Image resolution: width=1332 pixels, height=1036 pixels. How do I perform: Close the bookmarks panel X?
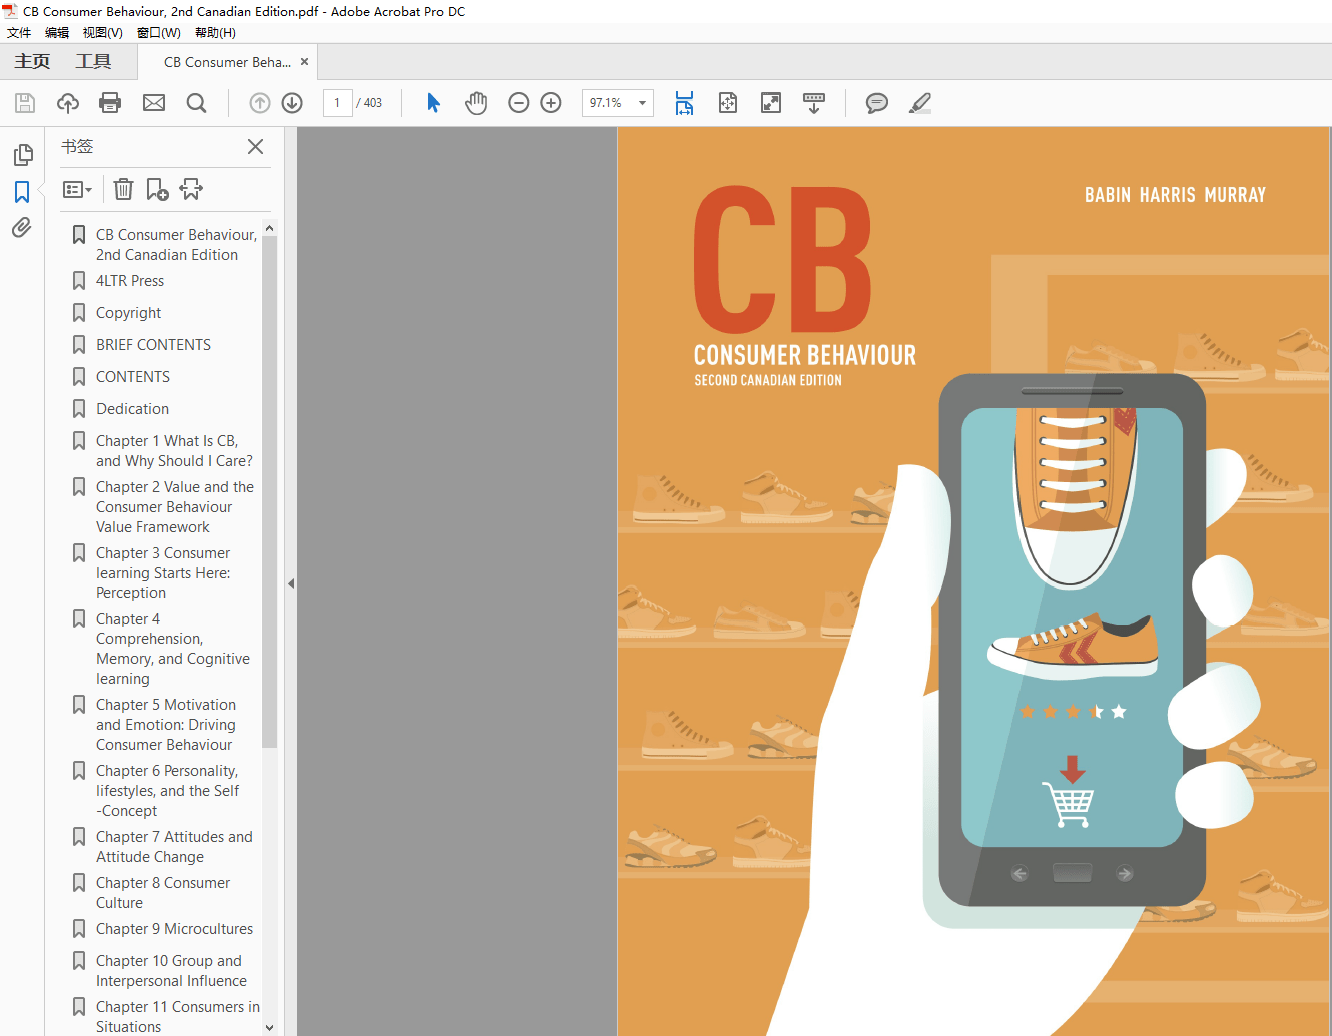coord(256,147)
